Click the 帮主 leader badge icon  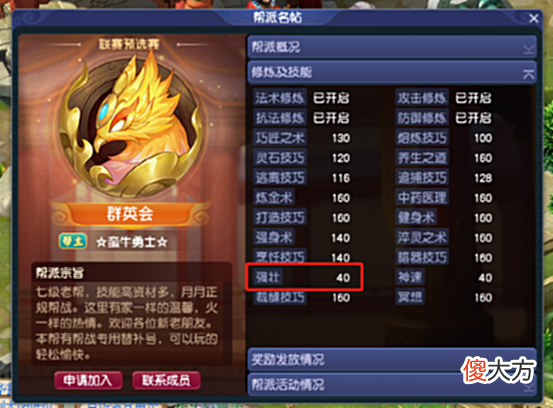click(x=73, y=242)
